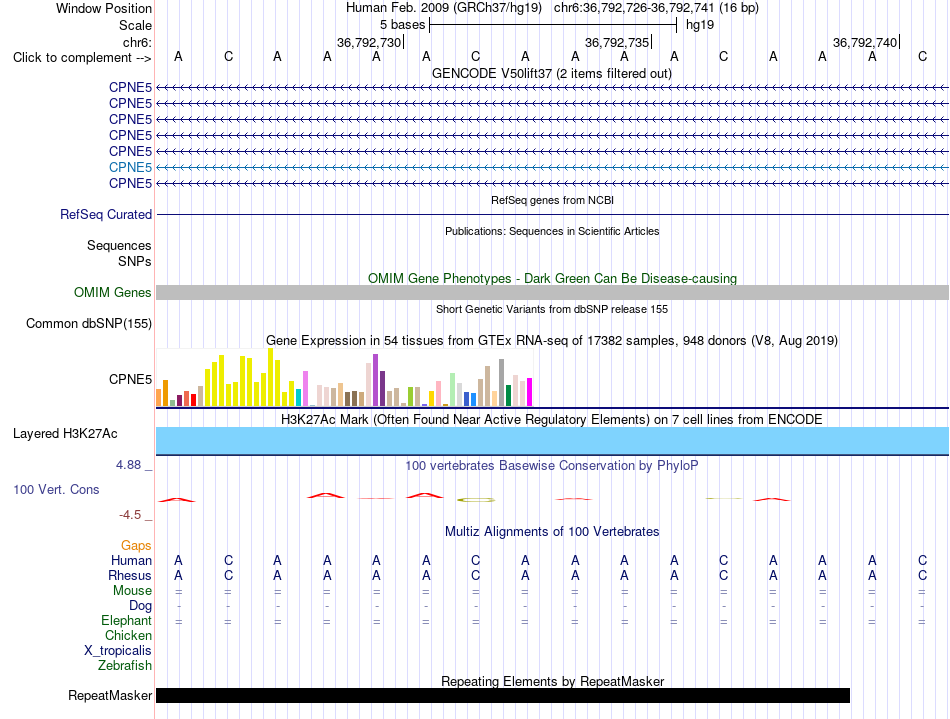Click the CPNE5 label beside the GTEx bar chart
This screenshot has width=950, height=719.
click(130, 379)
